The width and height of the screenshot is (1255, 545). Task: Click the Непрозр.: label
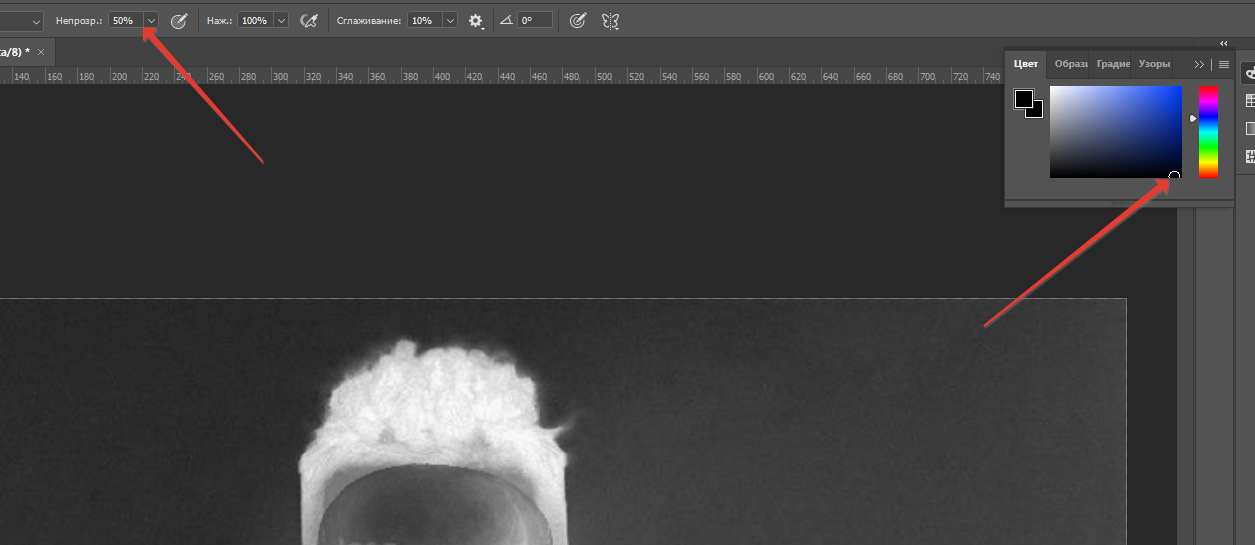point(79,20)
